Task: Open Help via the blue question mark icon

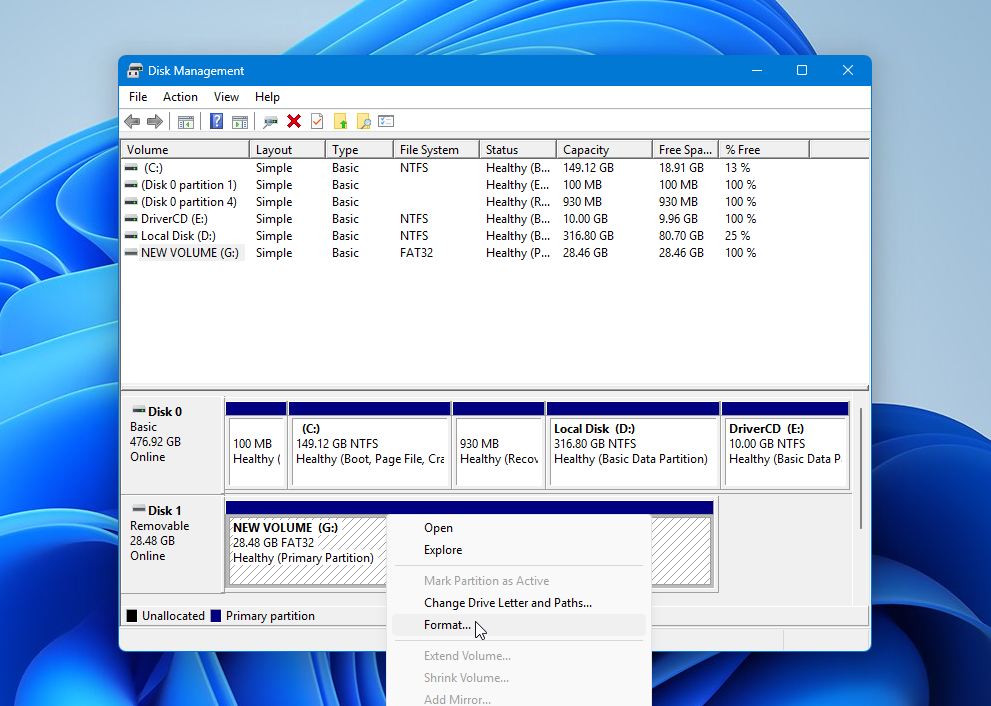Action: (216, 121)
